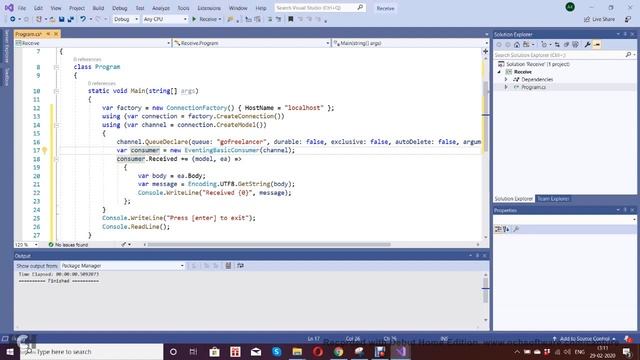Click the taskbar Type here to search box

(x=92, y=352)
